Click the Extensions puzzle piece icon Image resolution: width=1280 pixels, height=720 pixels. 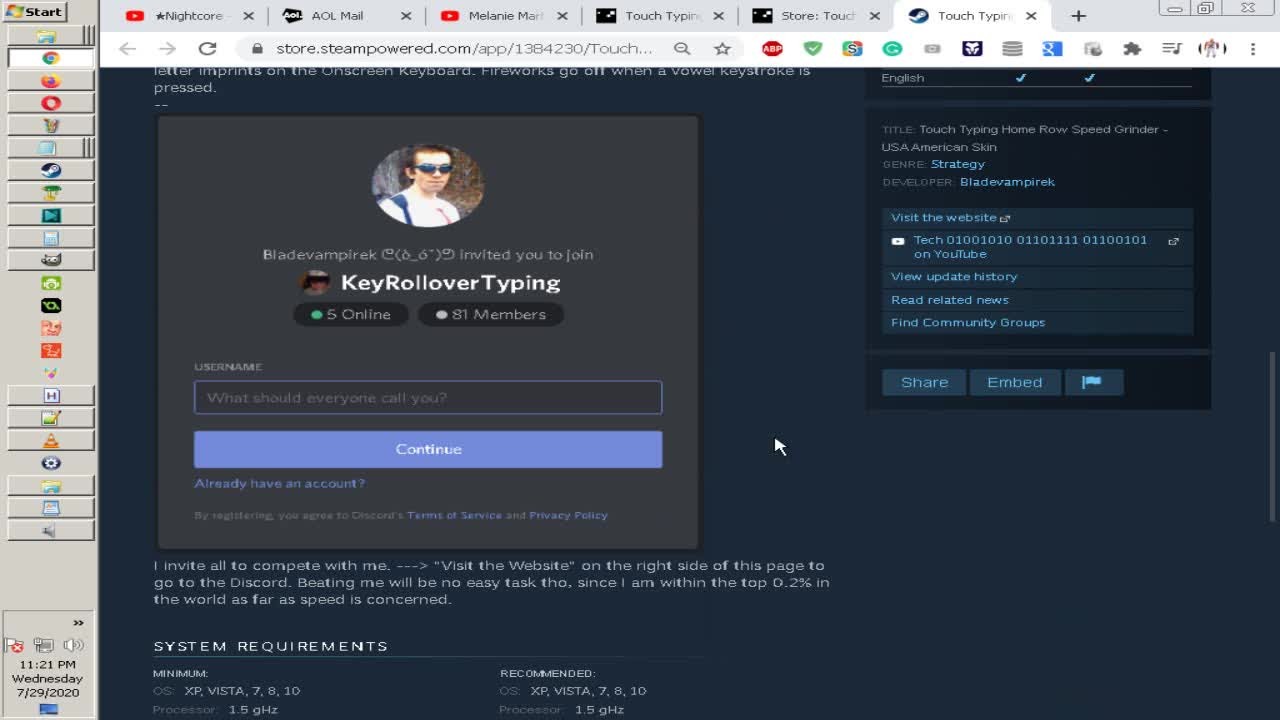point(1132,49)
